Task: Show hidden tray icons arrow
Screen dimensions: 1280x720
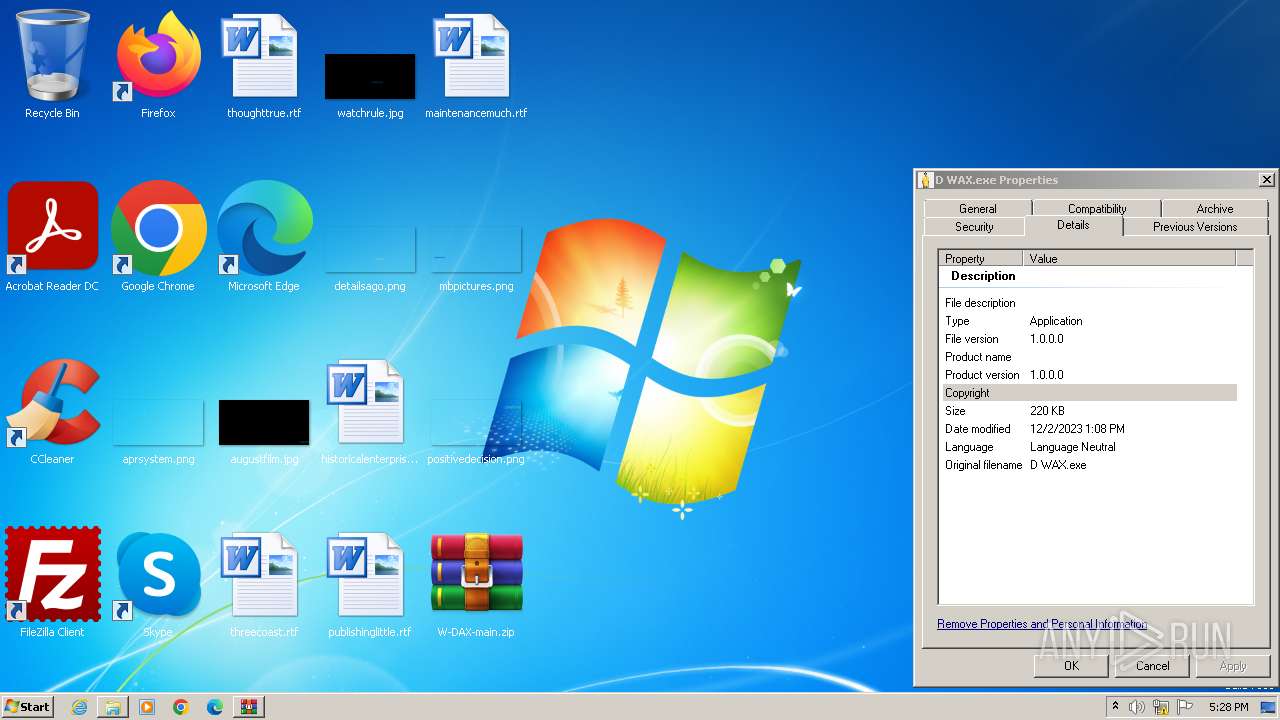Action: pos(1115,707)
